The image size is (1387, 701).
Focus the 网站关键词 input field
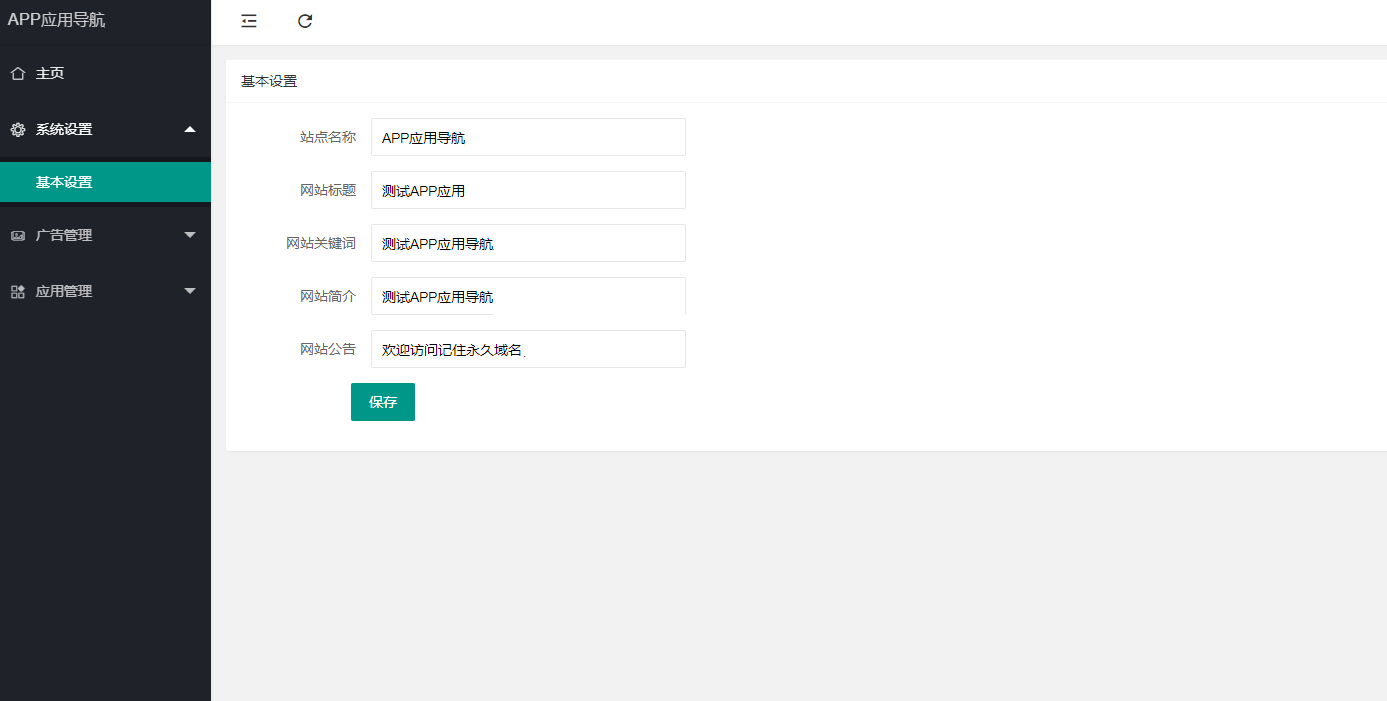pyautogui.click(x=528, y=243)
